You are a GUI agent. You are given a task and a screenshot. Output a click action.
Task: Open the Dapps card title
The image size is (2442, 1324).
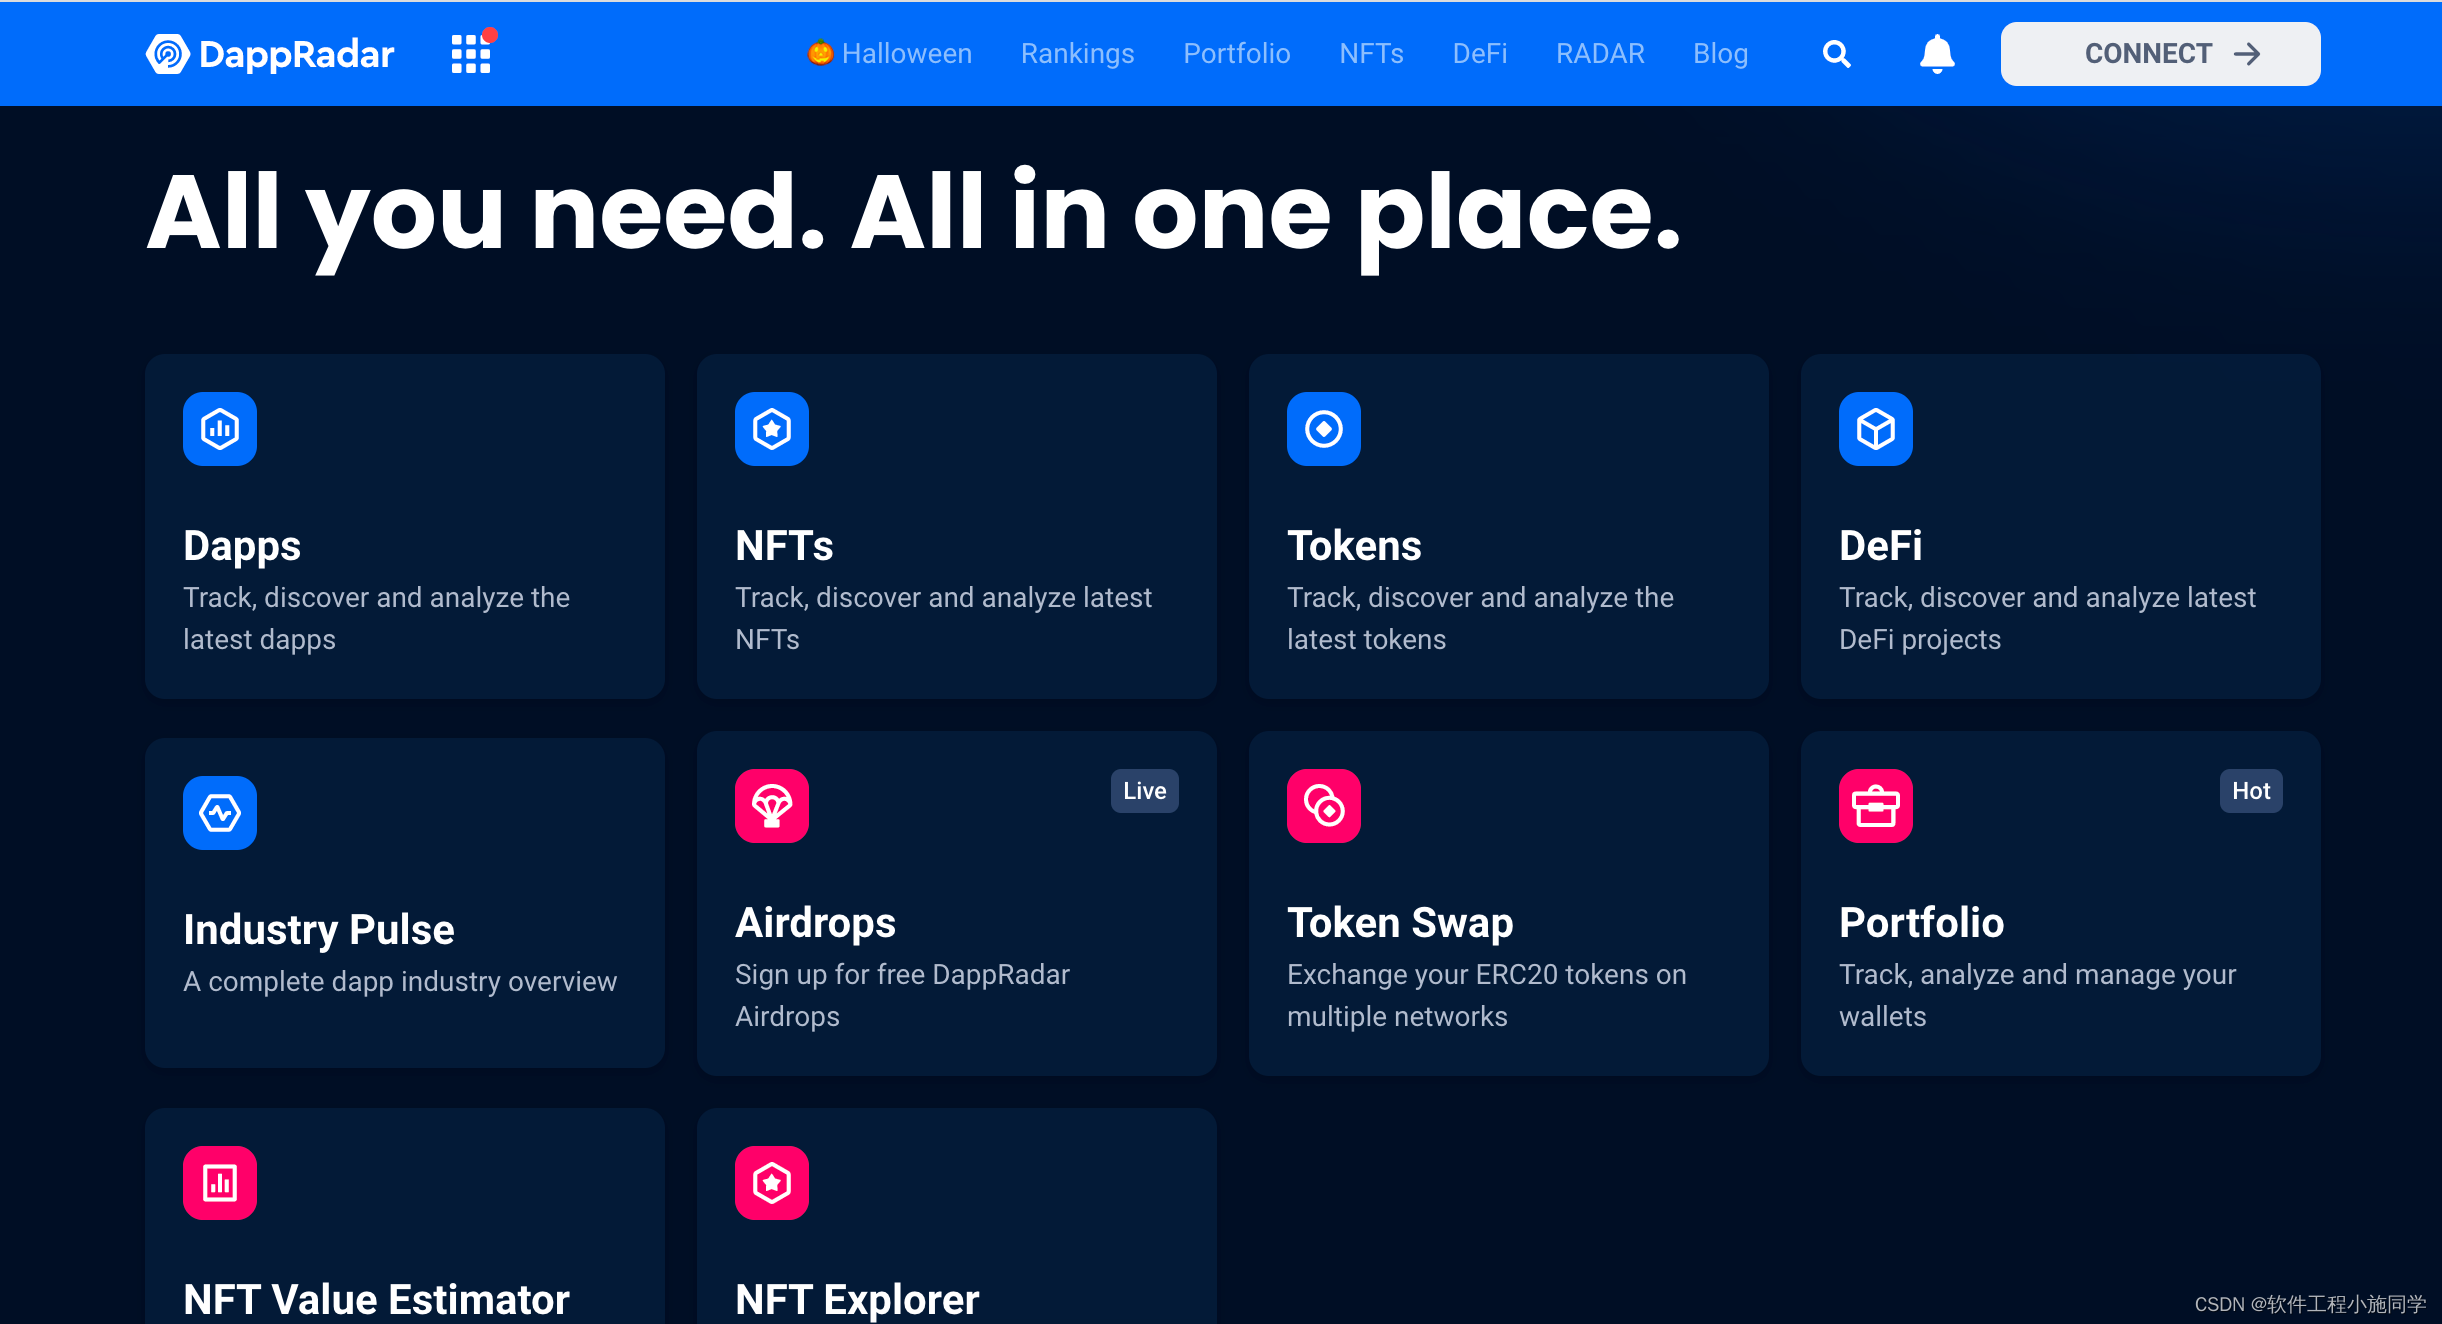coord(242,546)
